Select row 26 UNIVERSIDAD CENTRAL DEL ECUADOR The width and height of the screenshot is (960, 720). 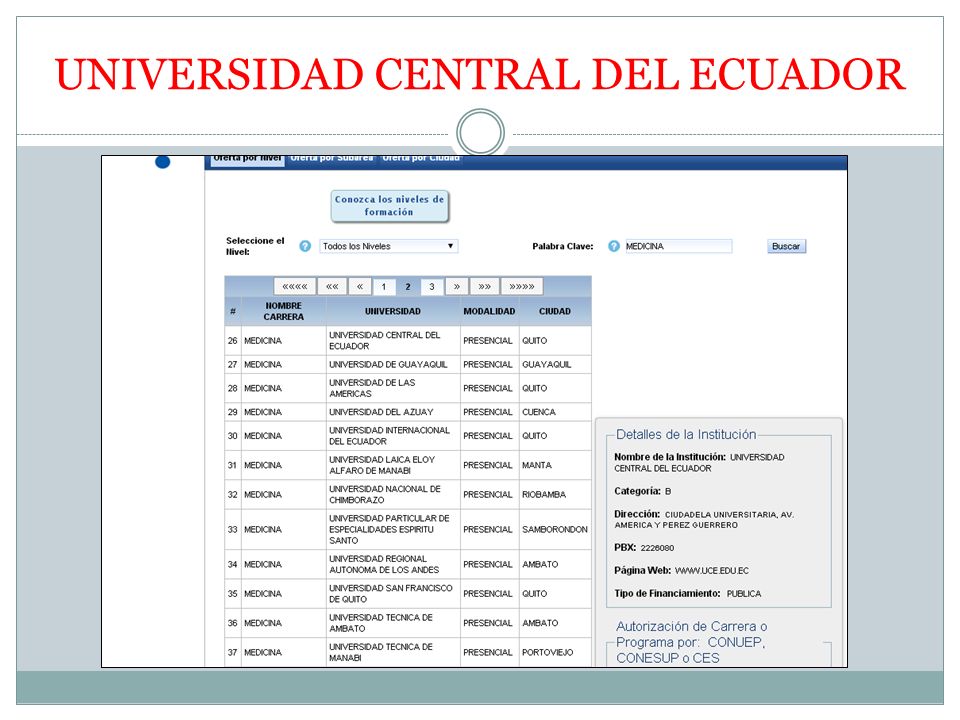coord(408,340)
